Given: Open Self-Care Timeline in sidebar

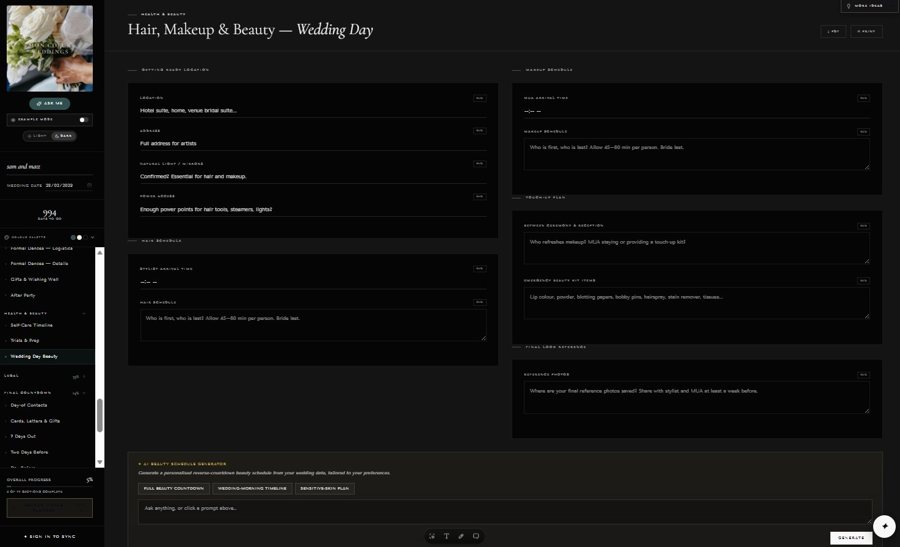Looking at the screenshot, I should pyautogui.click(x=32, y=325).
